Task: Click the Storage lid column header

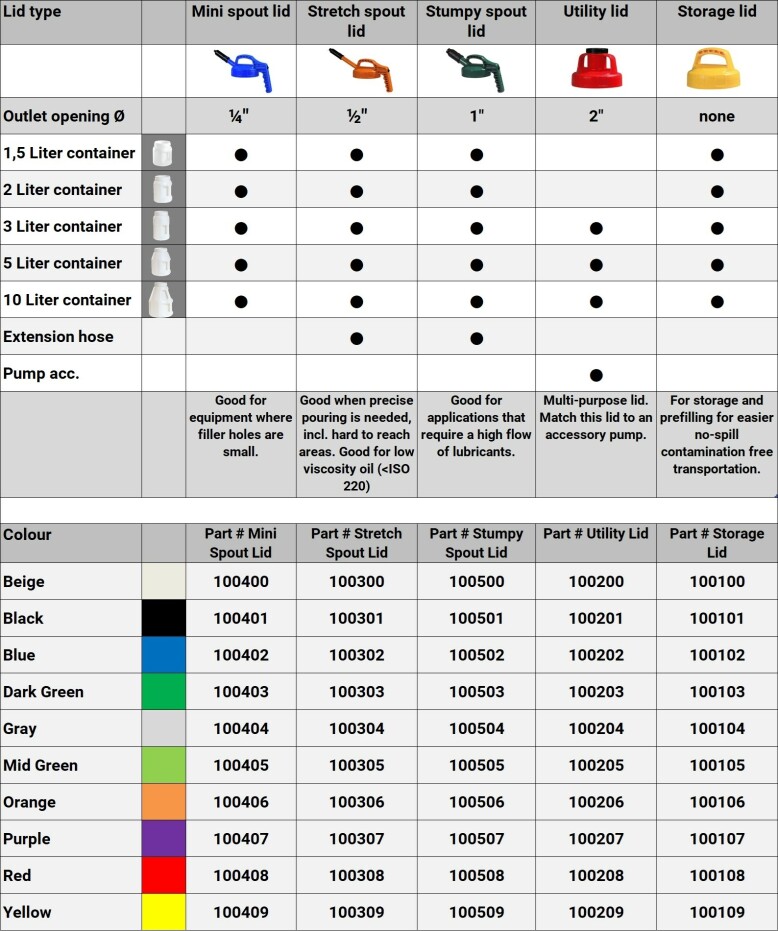Action: point(717,11)
